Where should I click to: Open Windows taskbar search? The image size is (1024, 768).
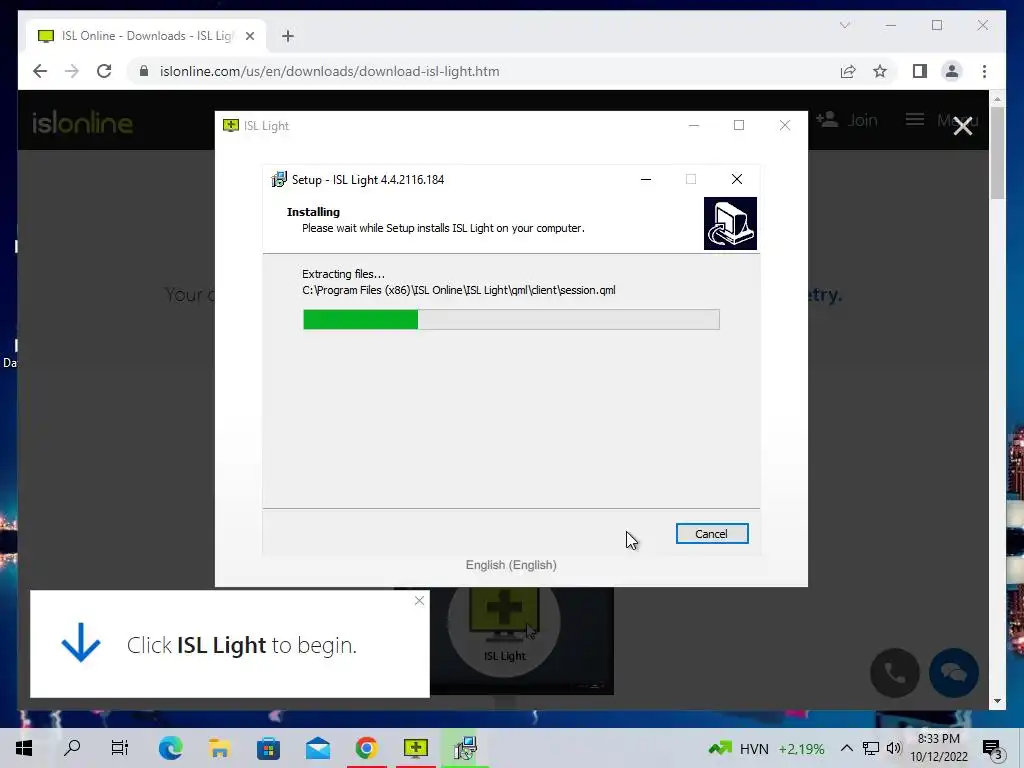(72, 748)
